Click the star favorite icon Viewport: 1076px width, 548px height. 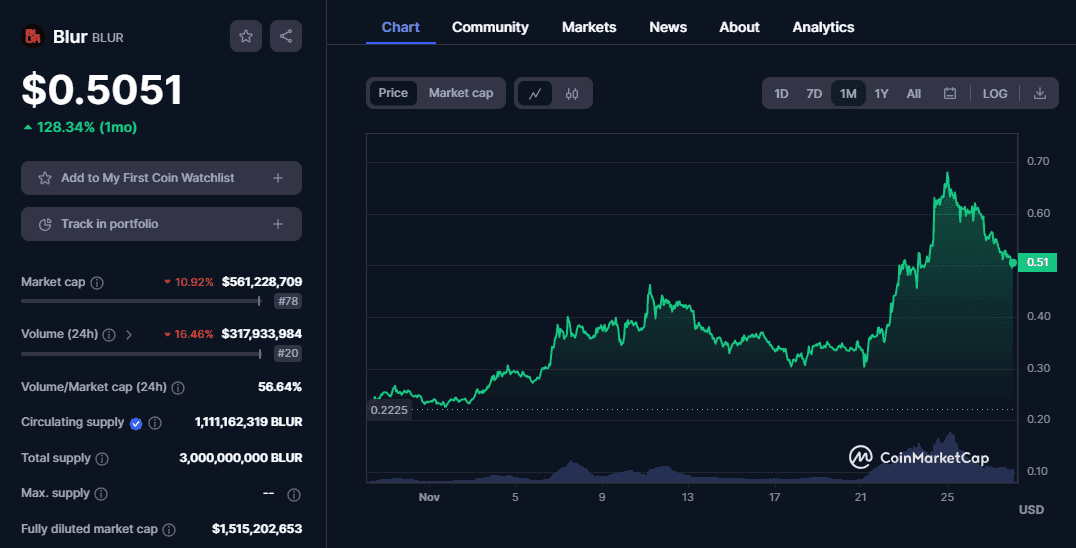coord(246,36)
